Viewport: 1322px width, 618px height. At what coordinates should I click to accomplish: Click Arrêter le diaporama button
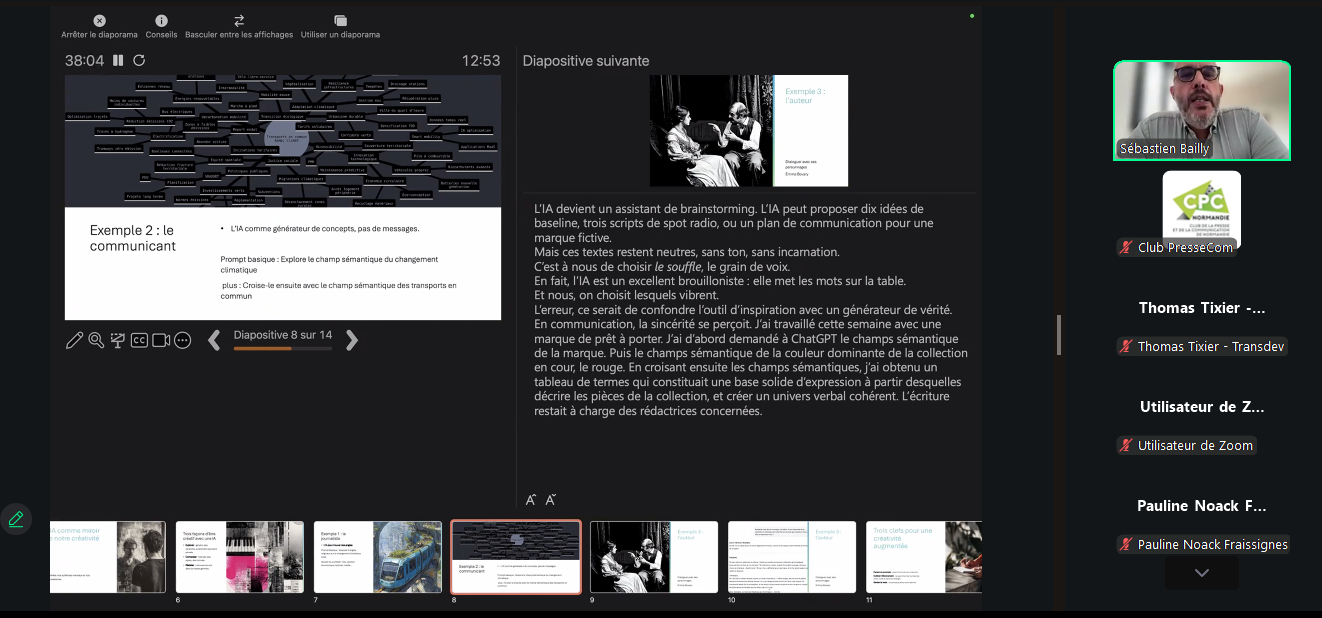click(99, 26)
